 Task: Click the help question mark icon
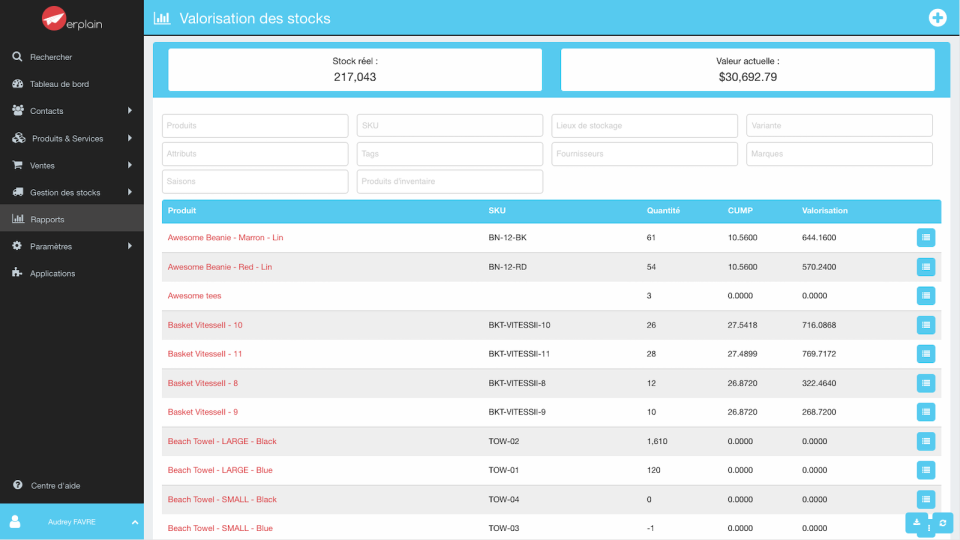18,485
